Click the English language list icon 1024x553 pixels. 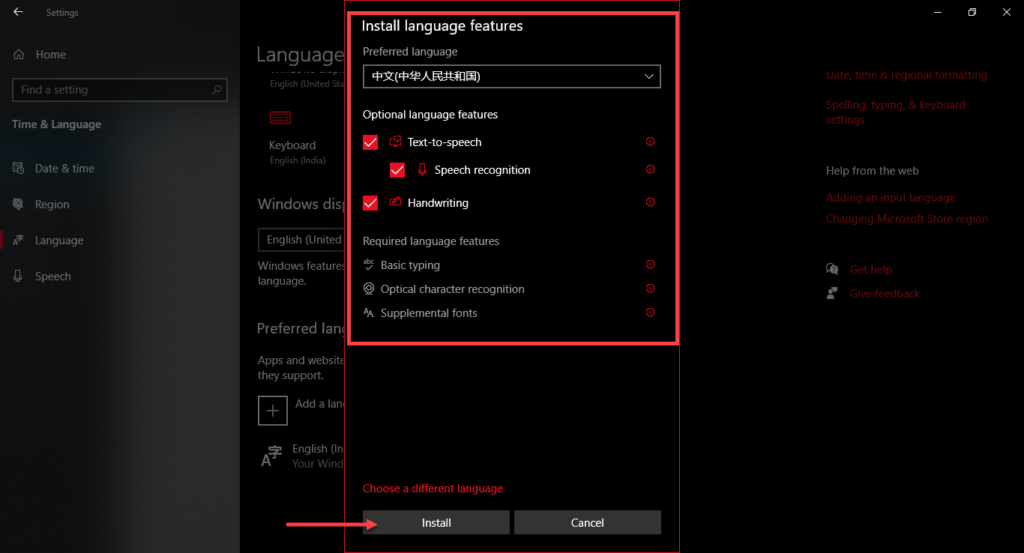272,456
